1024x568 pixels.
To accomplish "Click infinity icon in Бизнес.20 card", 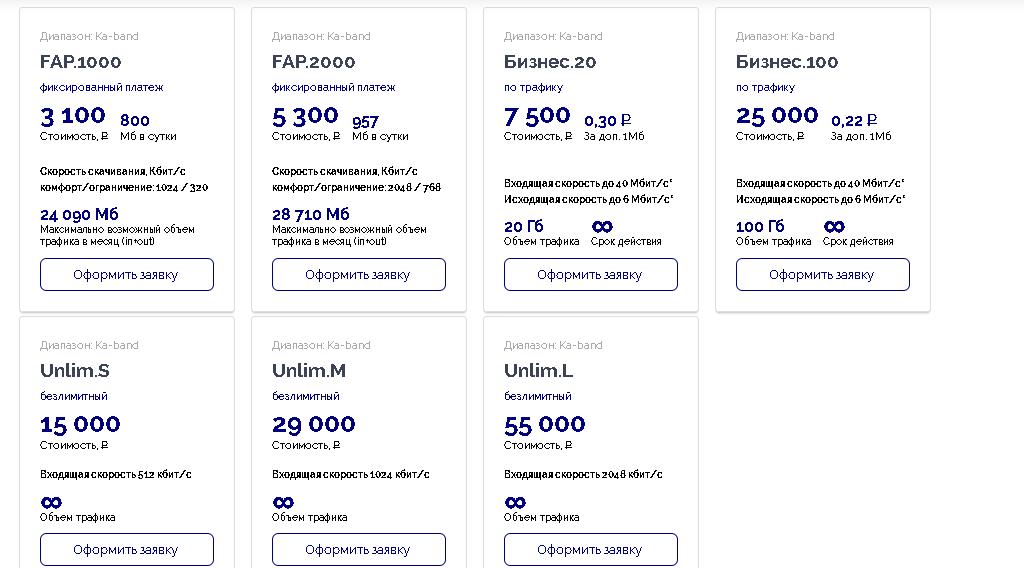I will [602, 226].
